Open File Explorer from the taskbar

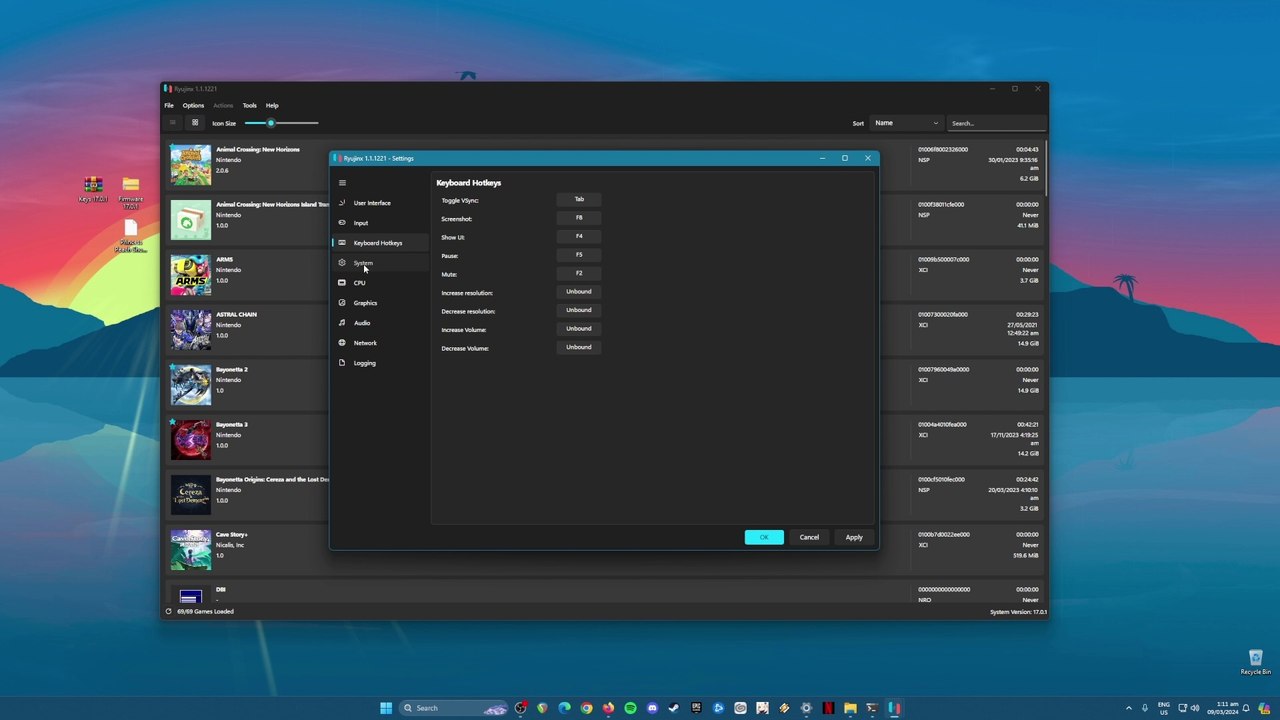coord(850,708)
